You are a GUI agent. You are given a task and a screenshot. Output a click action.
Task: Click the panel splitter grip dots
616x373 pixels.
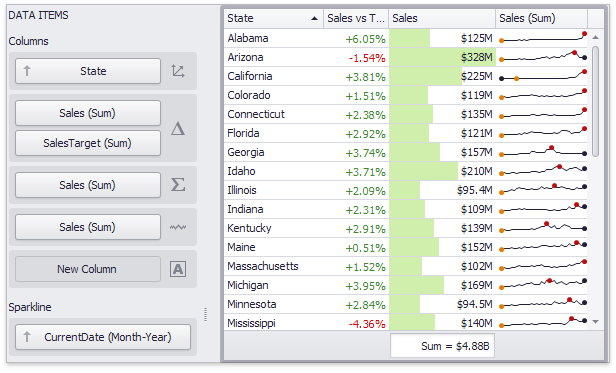[x=205, y=314]
